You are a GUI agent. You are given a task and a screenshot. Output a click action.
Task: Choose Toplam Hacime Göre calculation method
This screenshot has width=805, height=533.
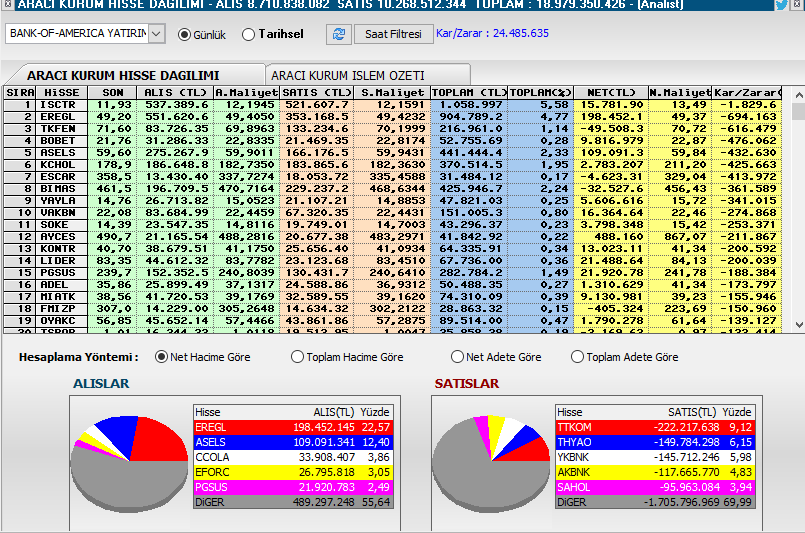pos(297,357)
